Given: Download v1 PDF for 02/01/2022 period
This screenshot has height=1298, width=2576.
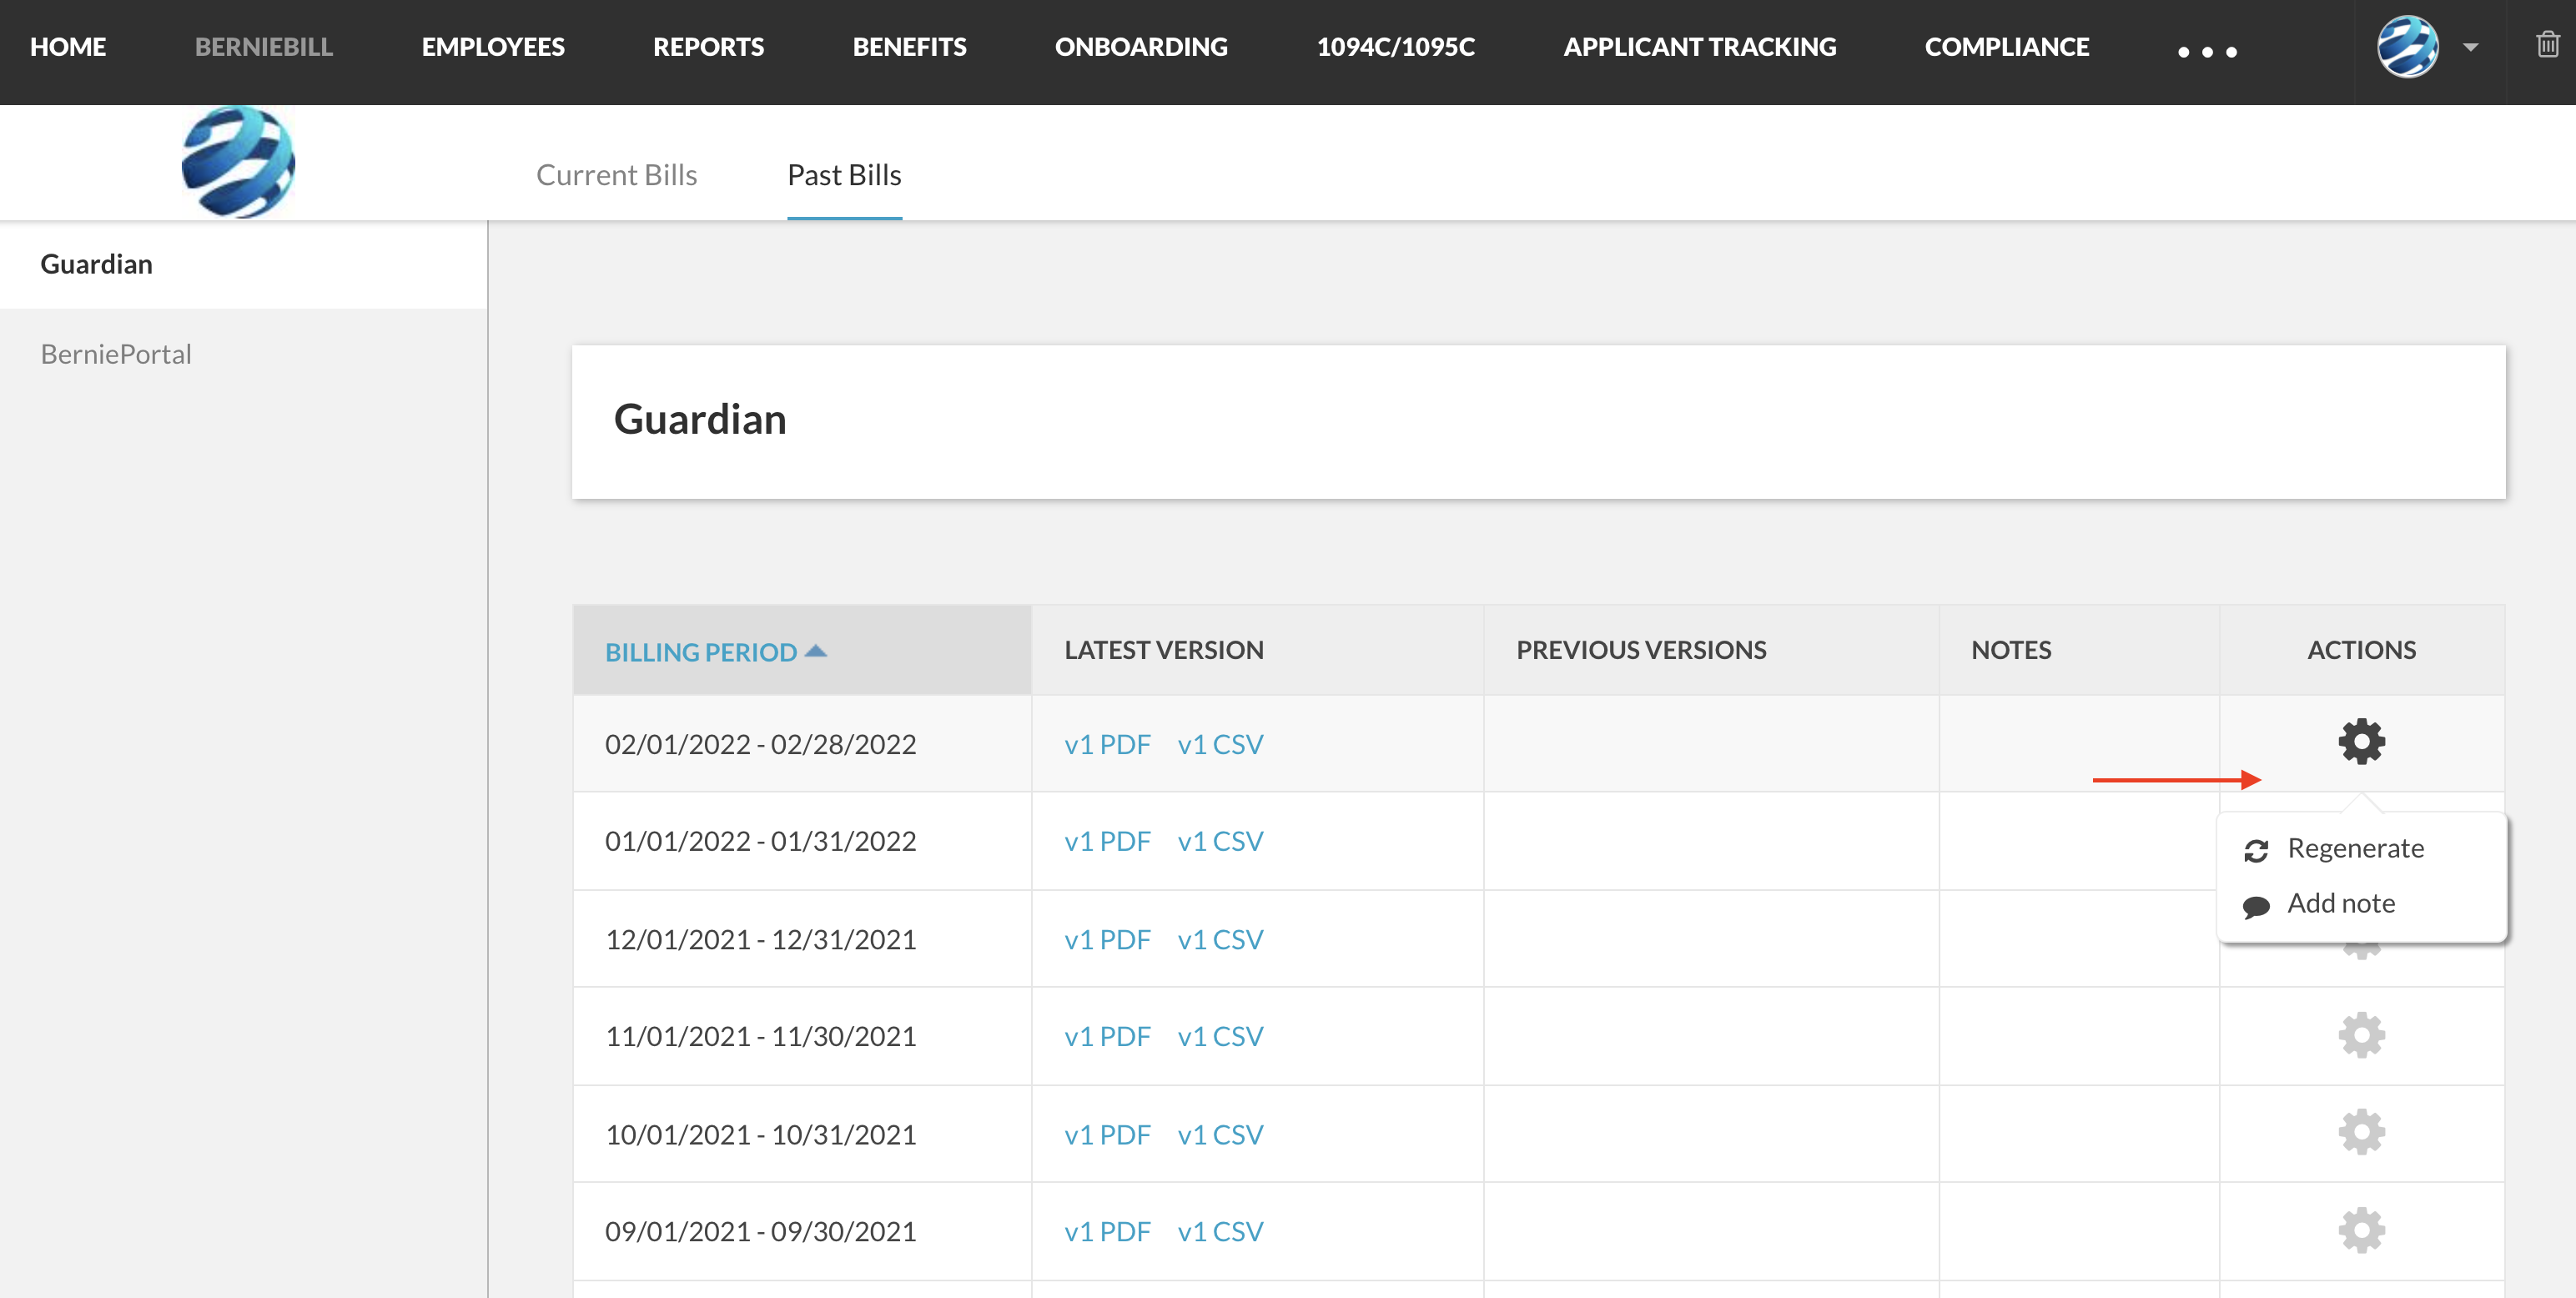Looking at the screenshot, I should click(x=1107, y=745).
